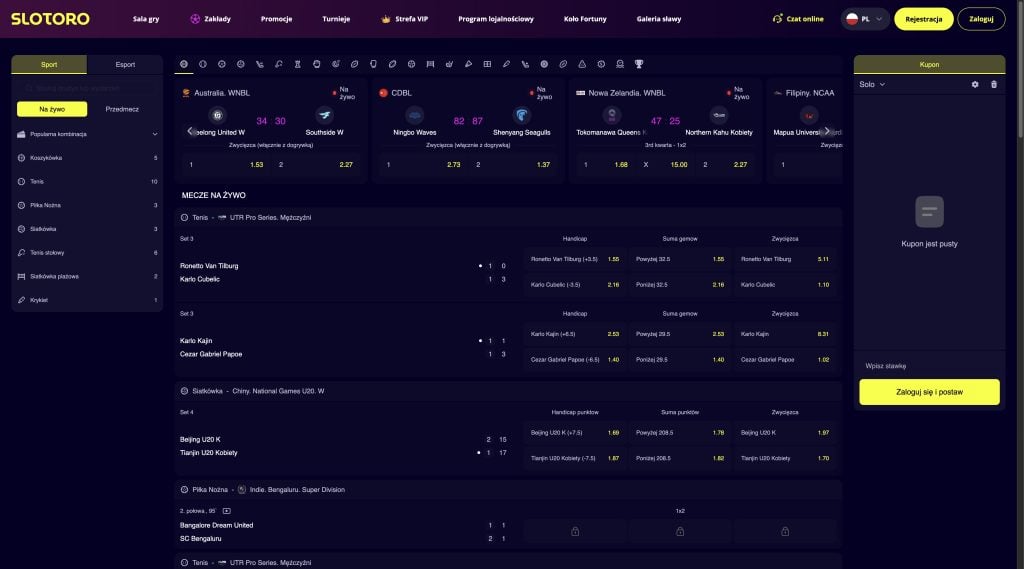1024x569 pixels.
Task: Expand Popularna kombinacja section
Action: pyautogui.click(x=155, y=134)
